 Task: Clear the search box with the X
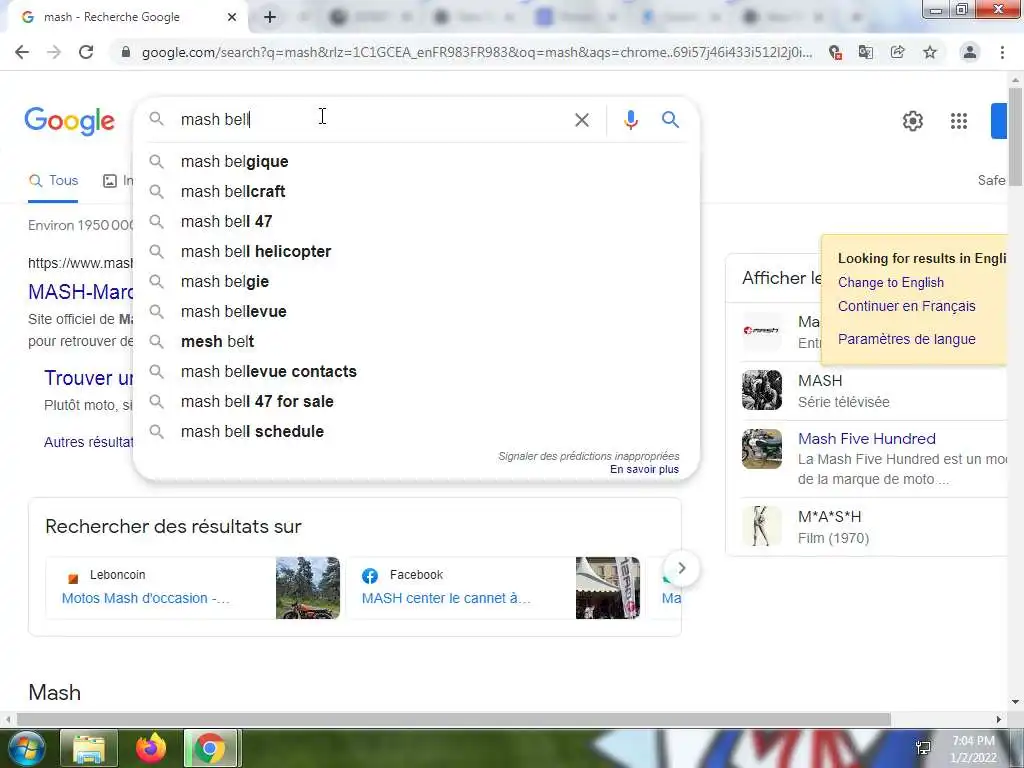pyautogui.click(x=582, y=120)
